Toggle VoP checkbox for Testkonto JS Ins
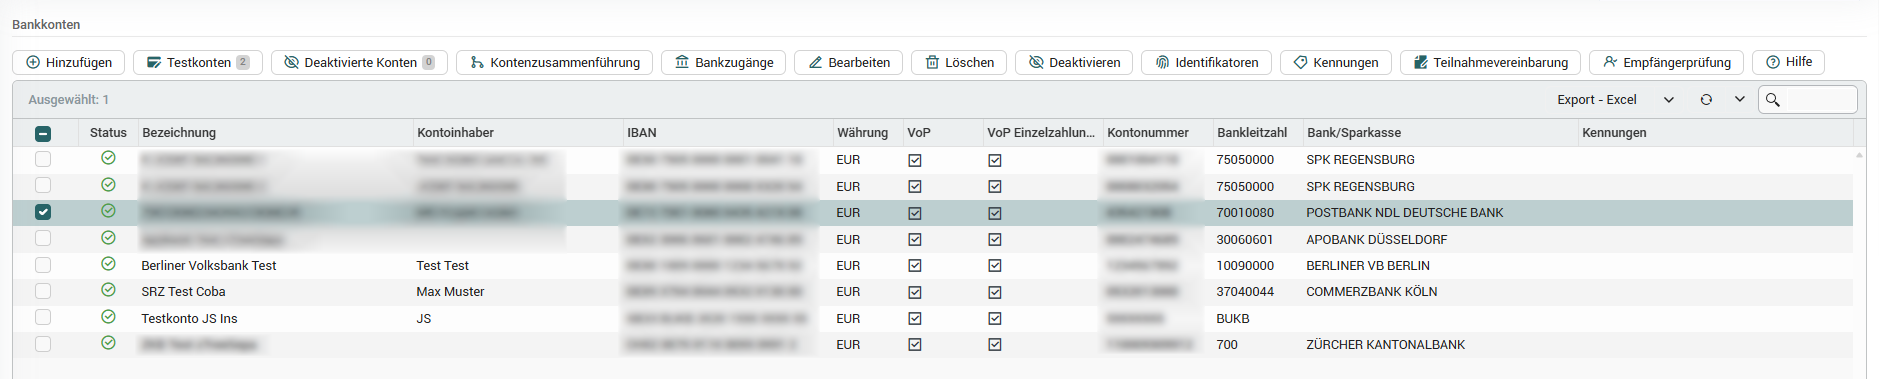Image resolution: width=1879 pixels, height=379 pixels. [915, 319]
